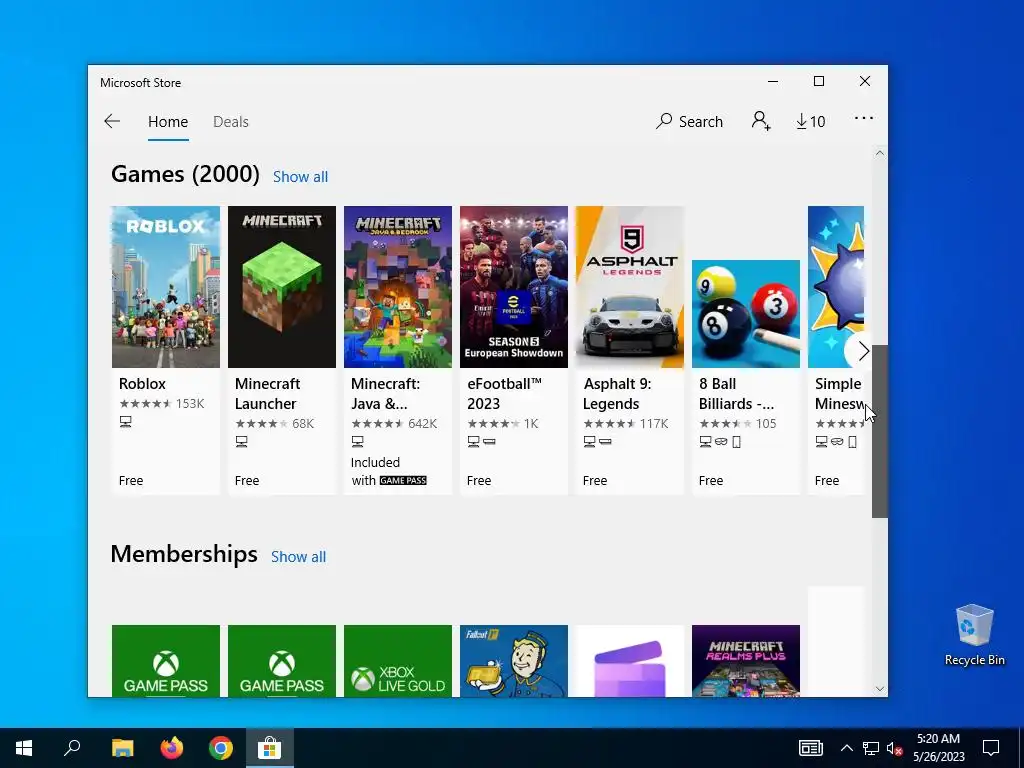Click the network status tray icon
The image size is (1024, 768).
coord(871,748)
